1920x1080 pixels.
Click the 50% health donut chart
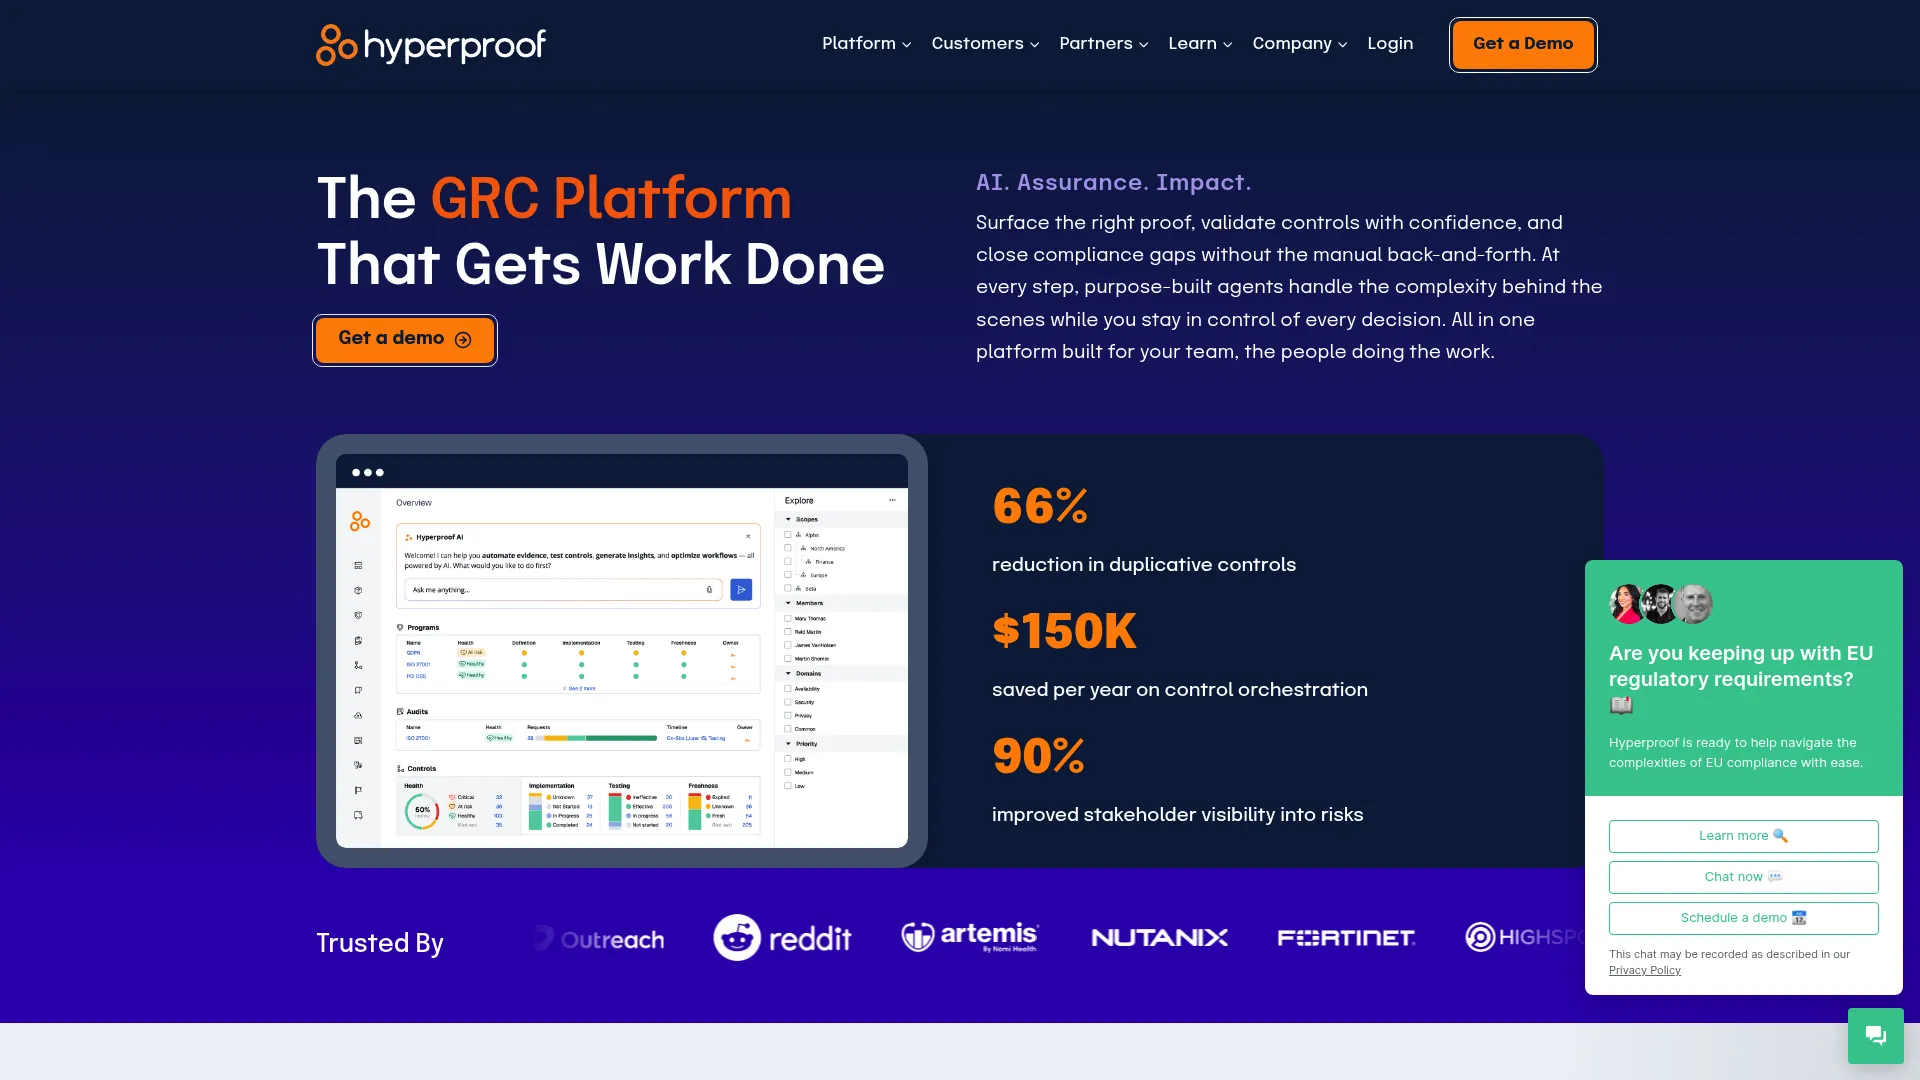tap(422, 811)
